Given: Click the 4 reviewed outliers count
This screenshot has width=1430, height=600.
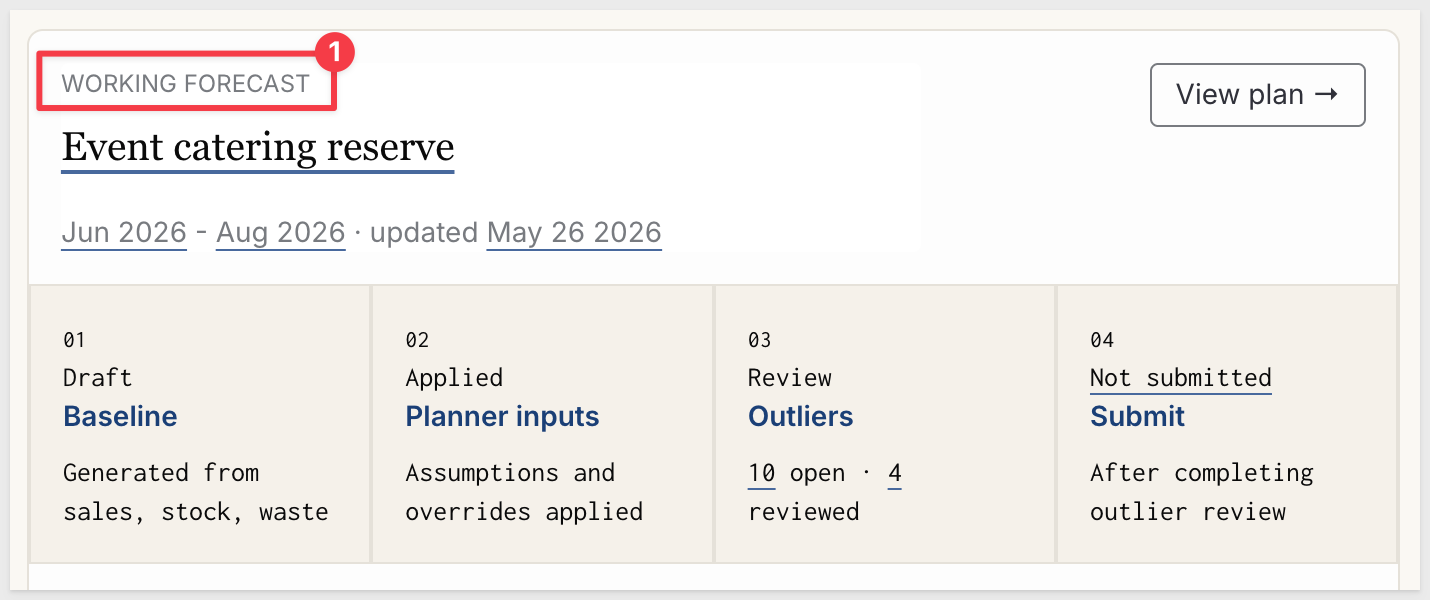Looking at the screenshot, I should pos(895,473).
